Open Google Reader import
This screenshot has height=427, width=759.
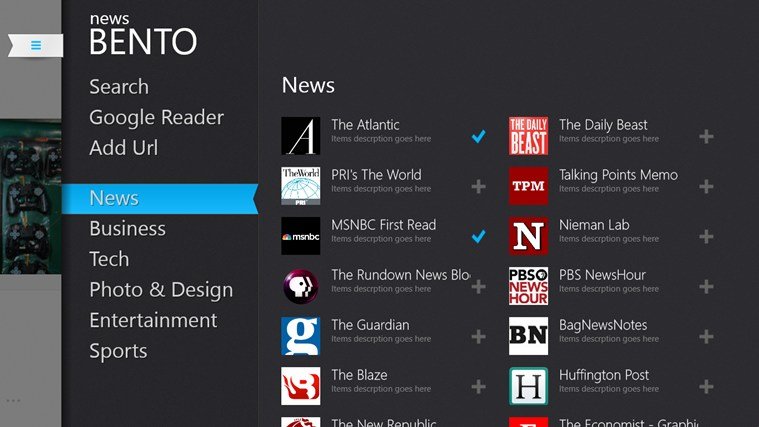point(156,118)
